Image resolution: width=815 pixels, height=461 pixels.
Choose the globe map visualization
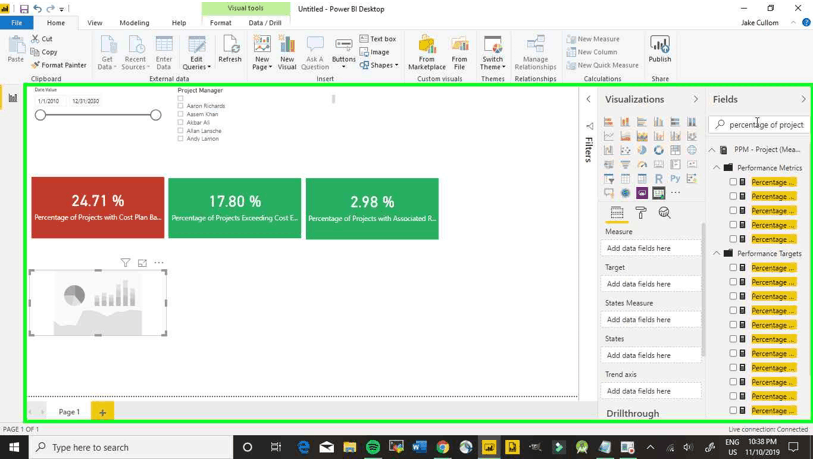pos(692,150)
